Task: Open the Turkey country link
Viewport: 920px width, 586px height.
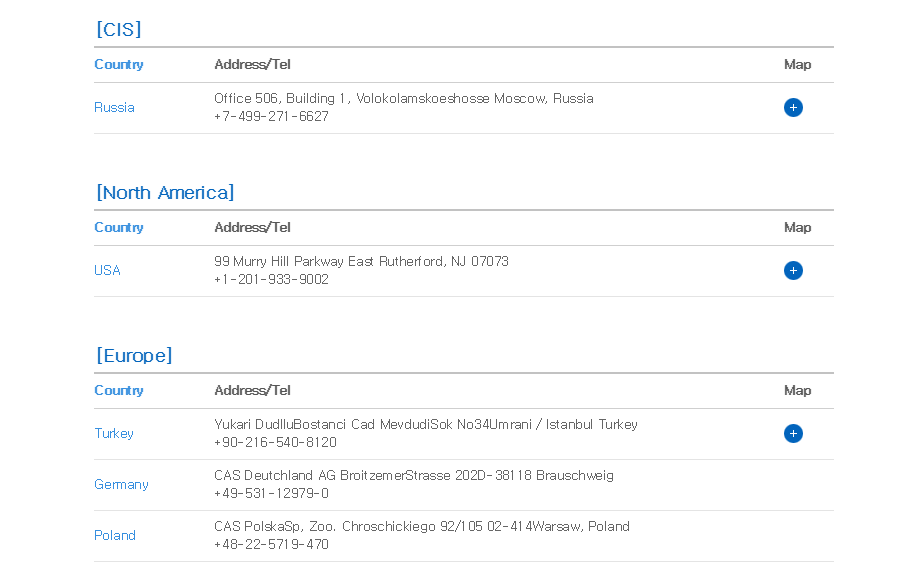Action: click(114, 434)
